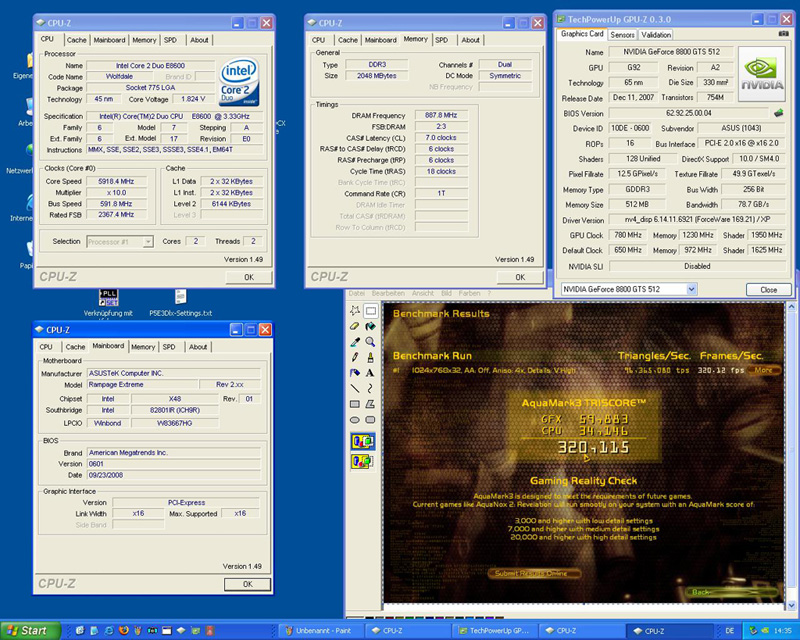Select the Pick Color eyedropper tool

(x=355, y=342)
